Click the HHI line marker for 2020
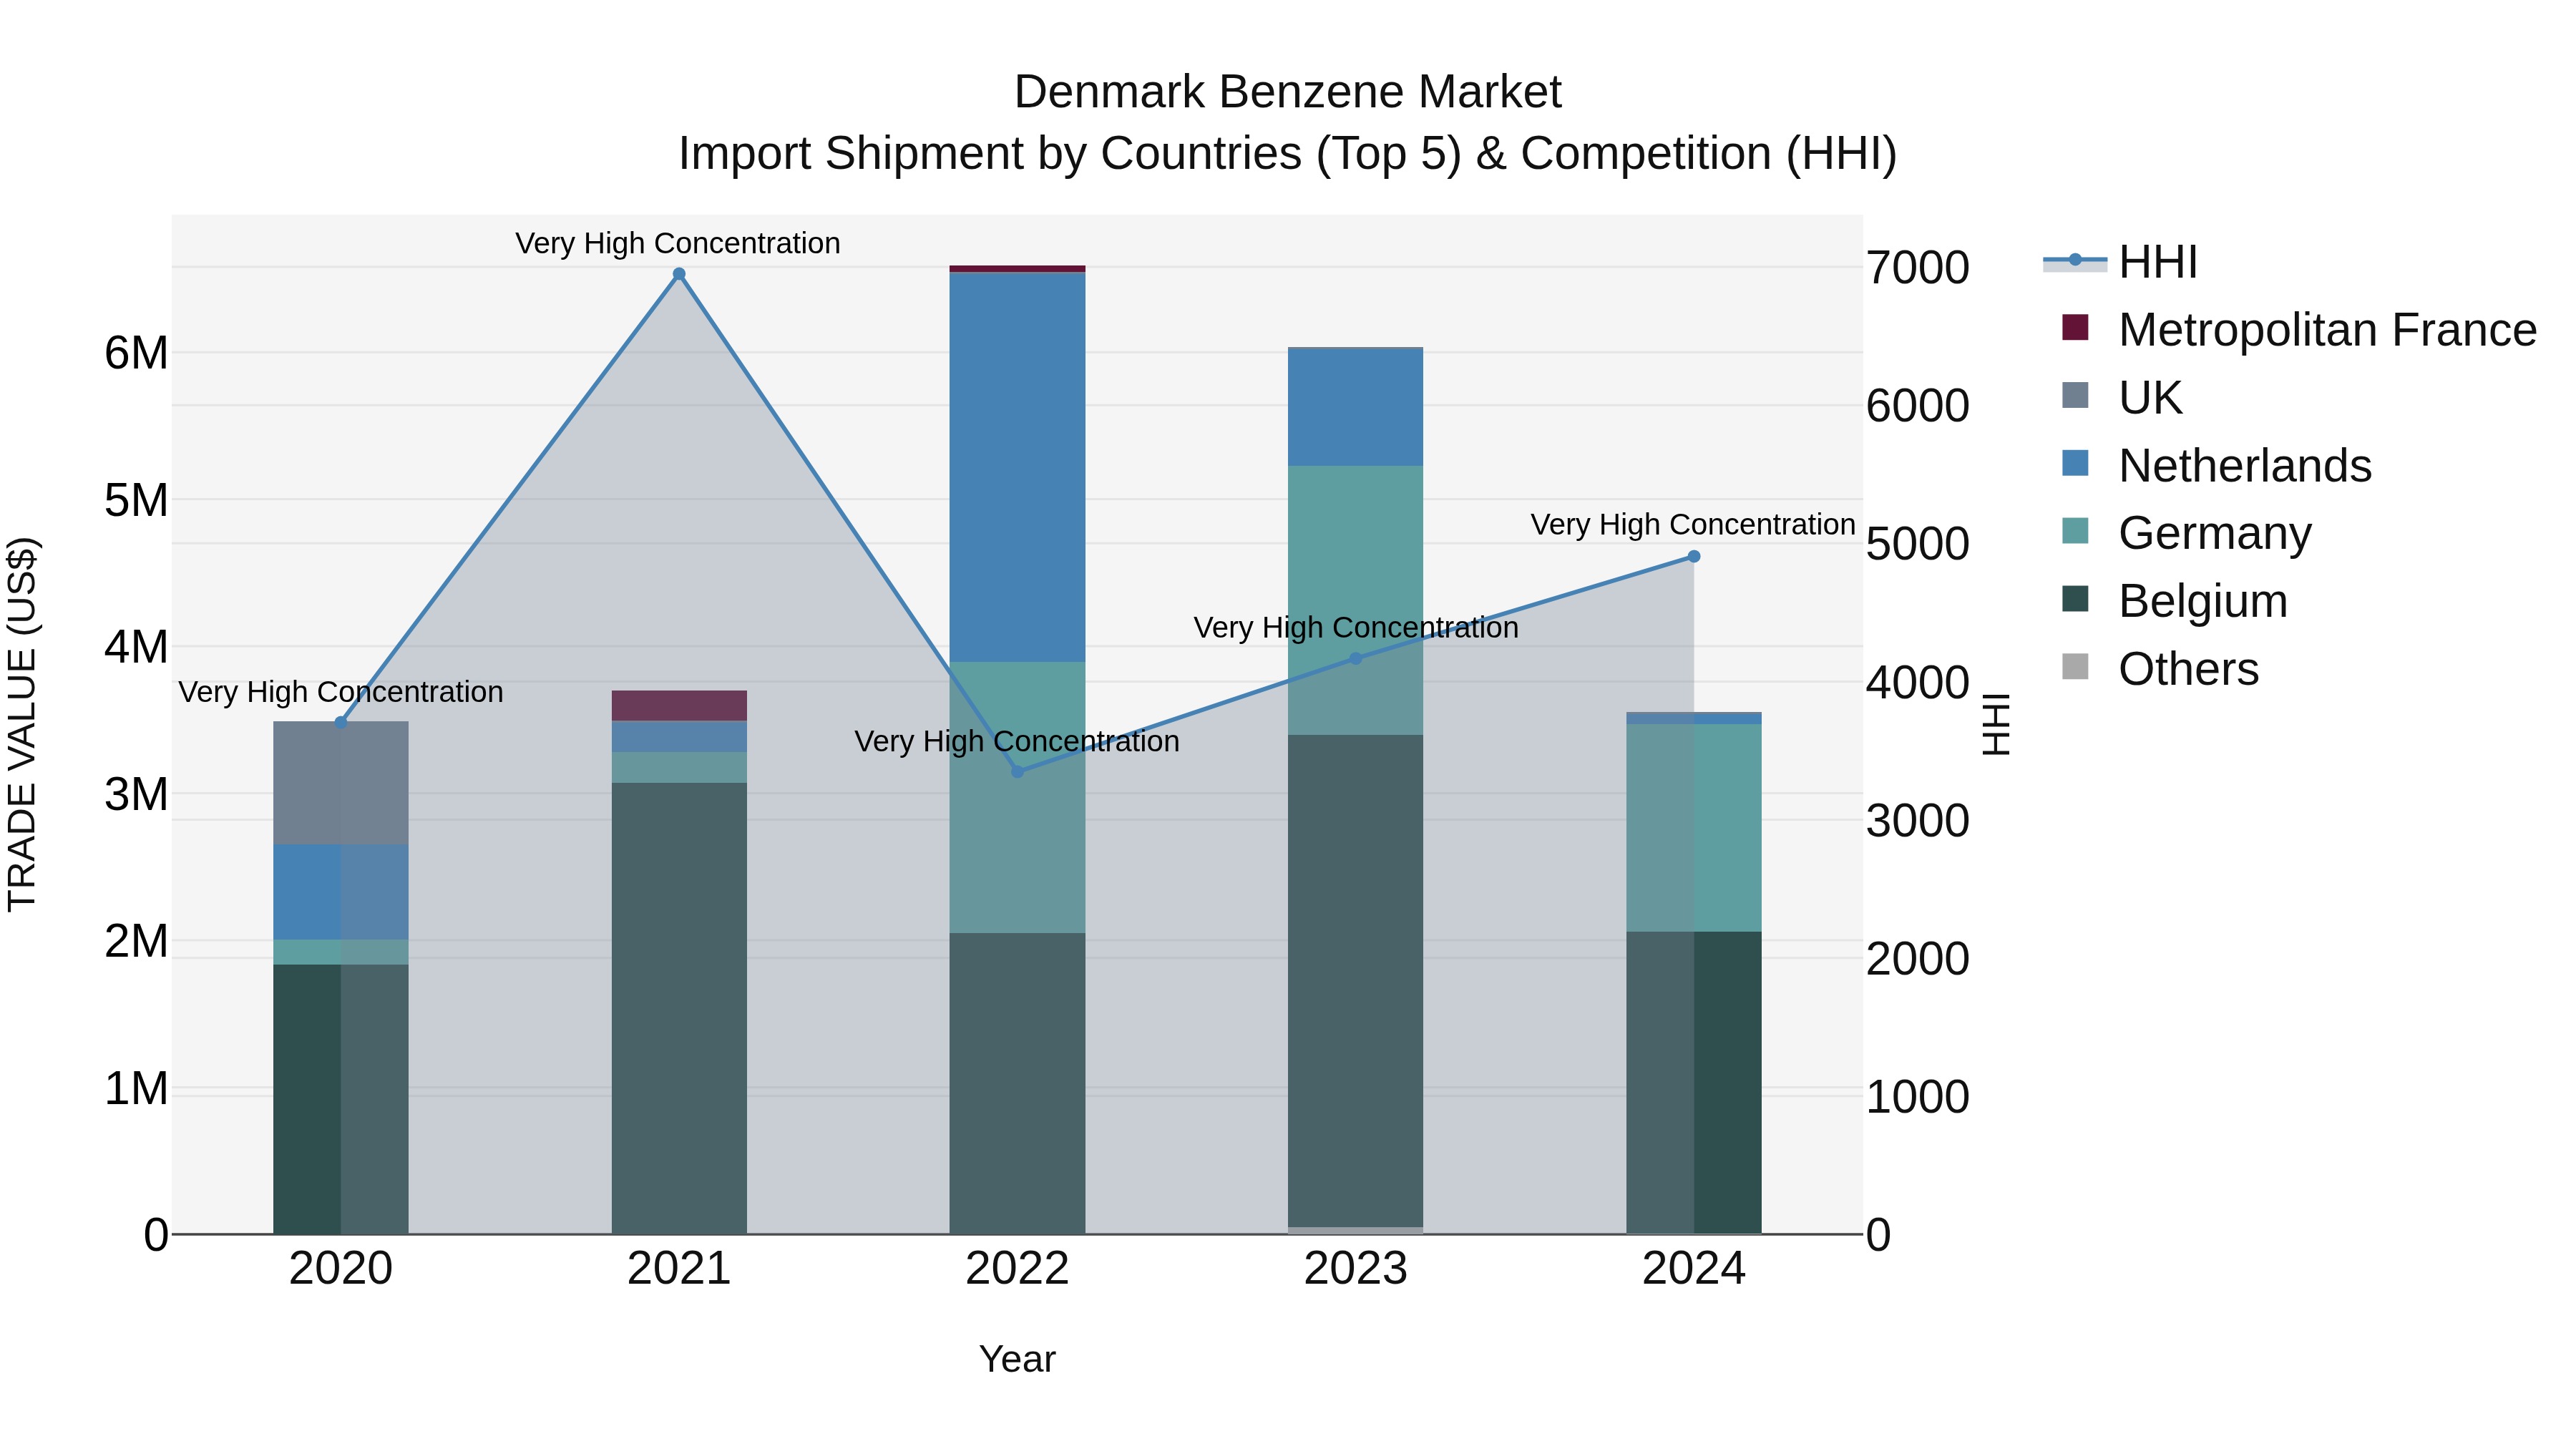This screenshot has height=1449, width=2576. (x=341, y=722)
